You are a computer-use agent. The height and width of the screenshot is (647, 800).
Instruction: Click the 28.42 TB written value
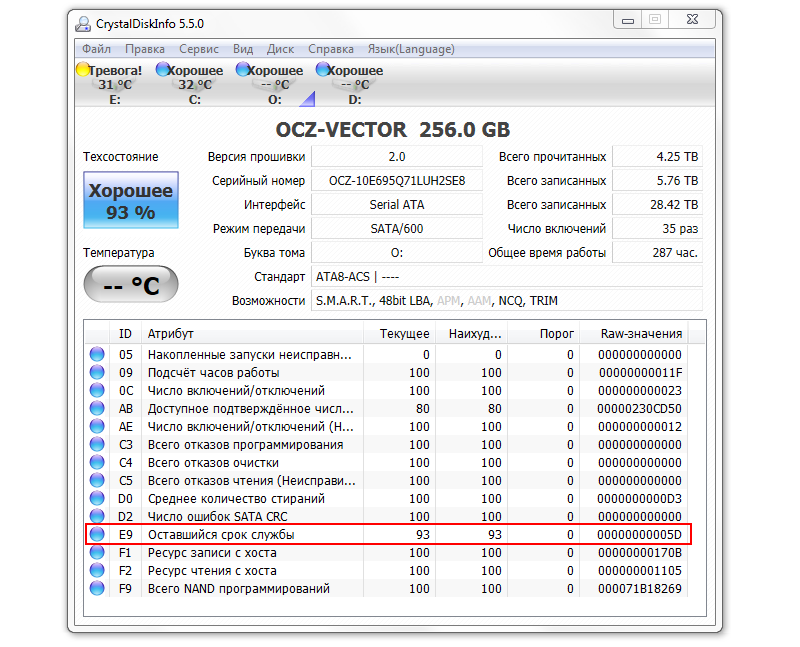tap(658, 205)
